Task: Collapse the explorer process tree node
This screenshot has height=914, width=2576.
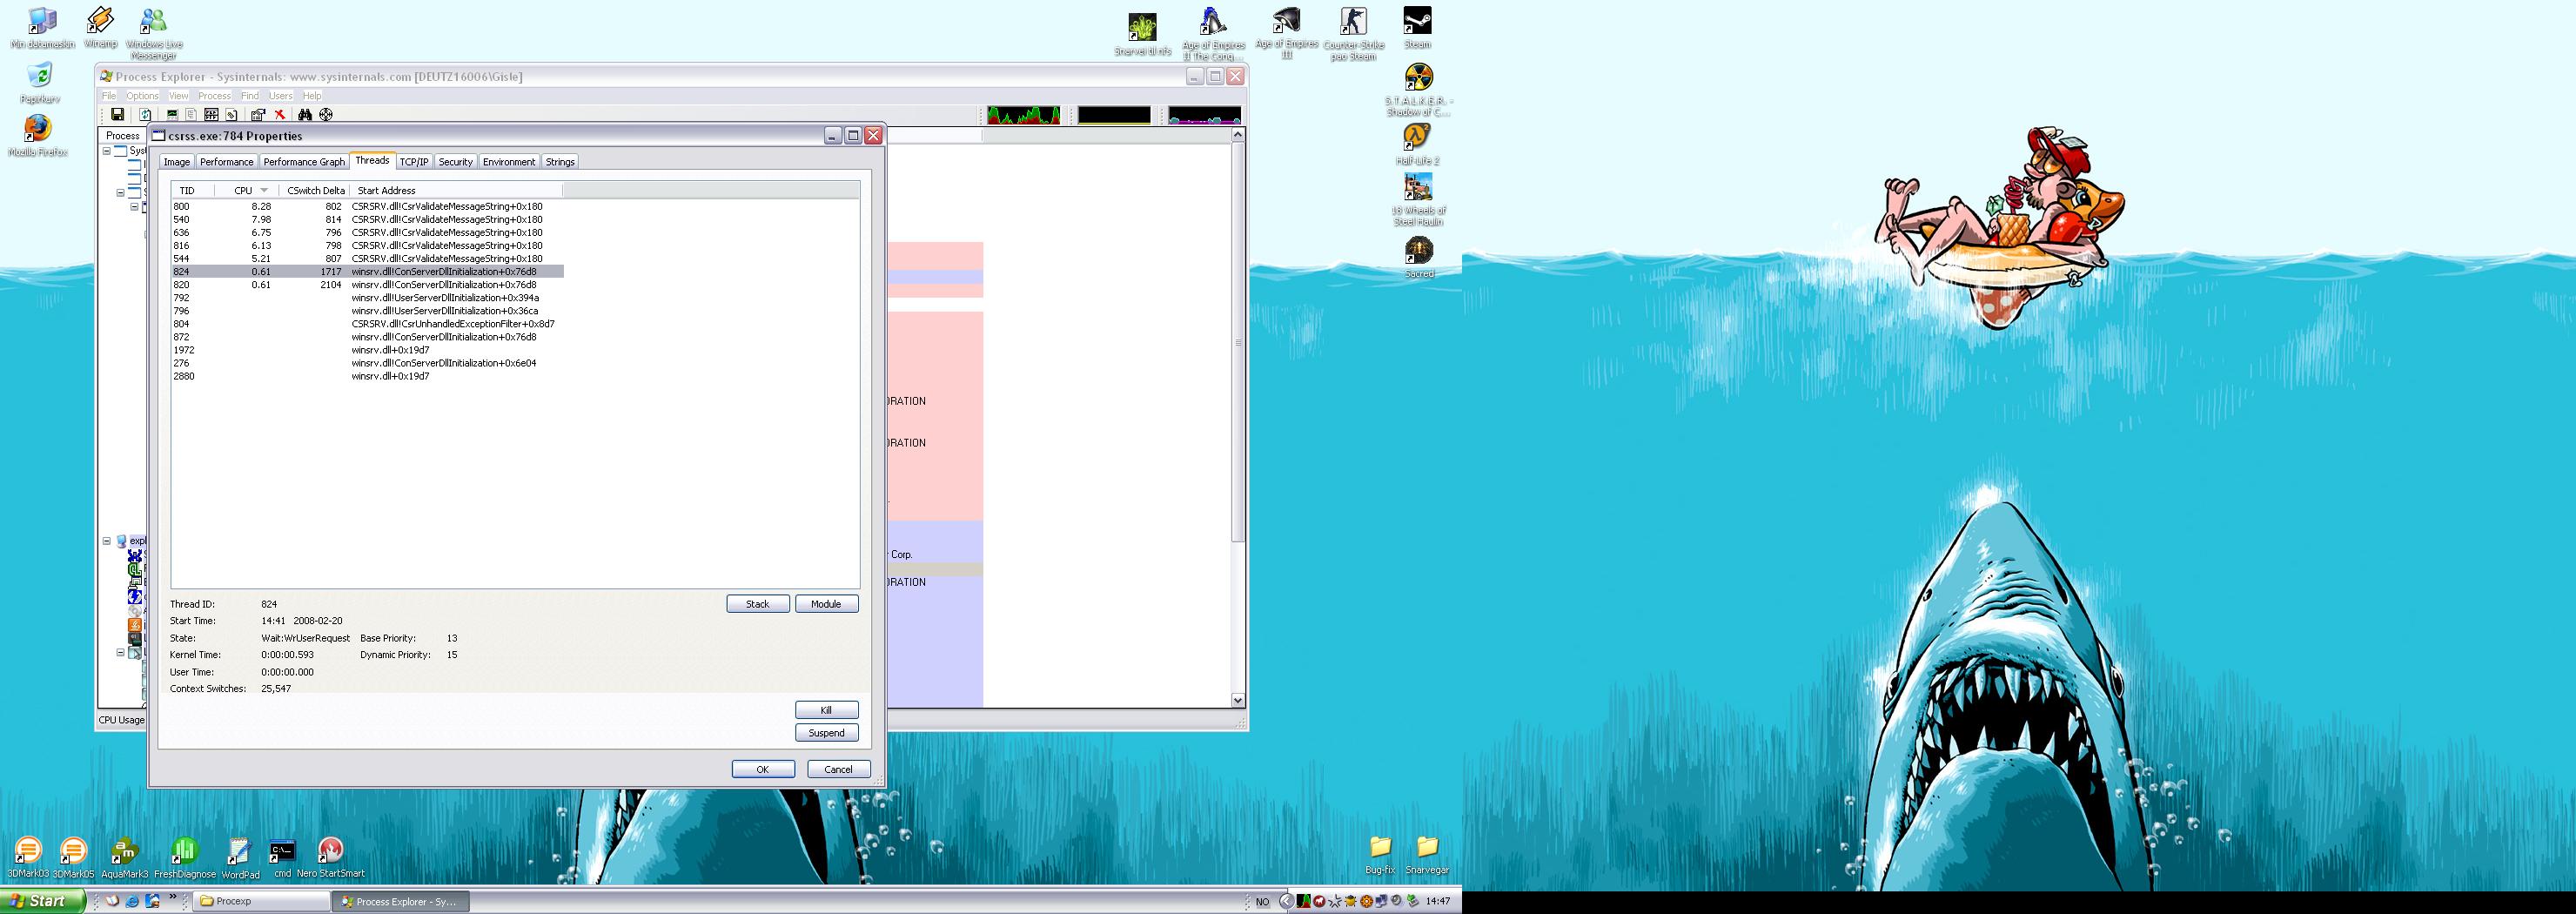Action: [107, 541]
